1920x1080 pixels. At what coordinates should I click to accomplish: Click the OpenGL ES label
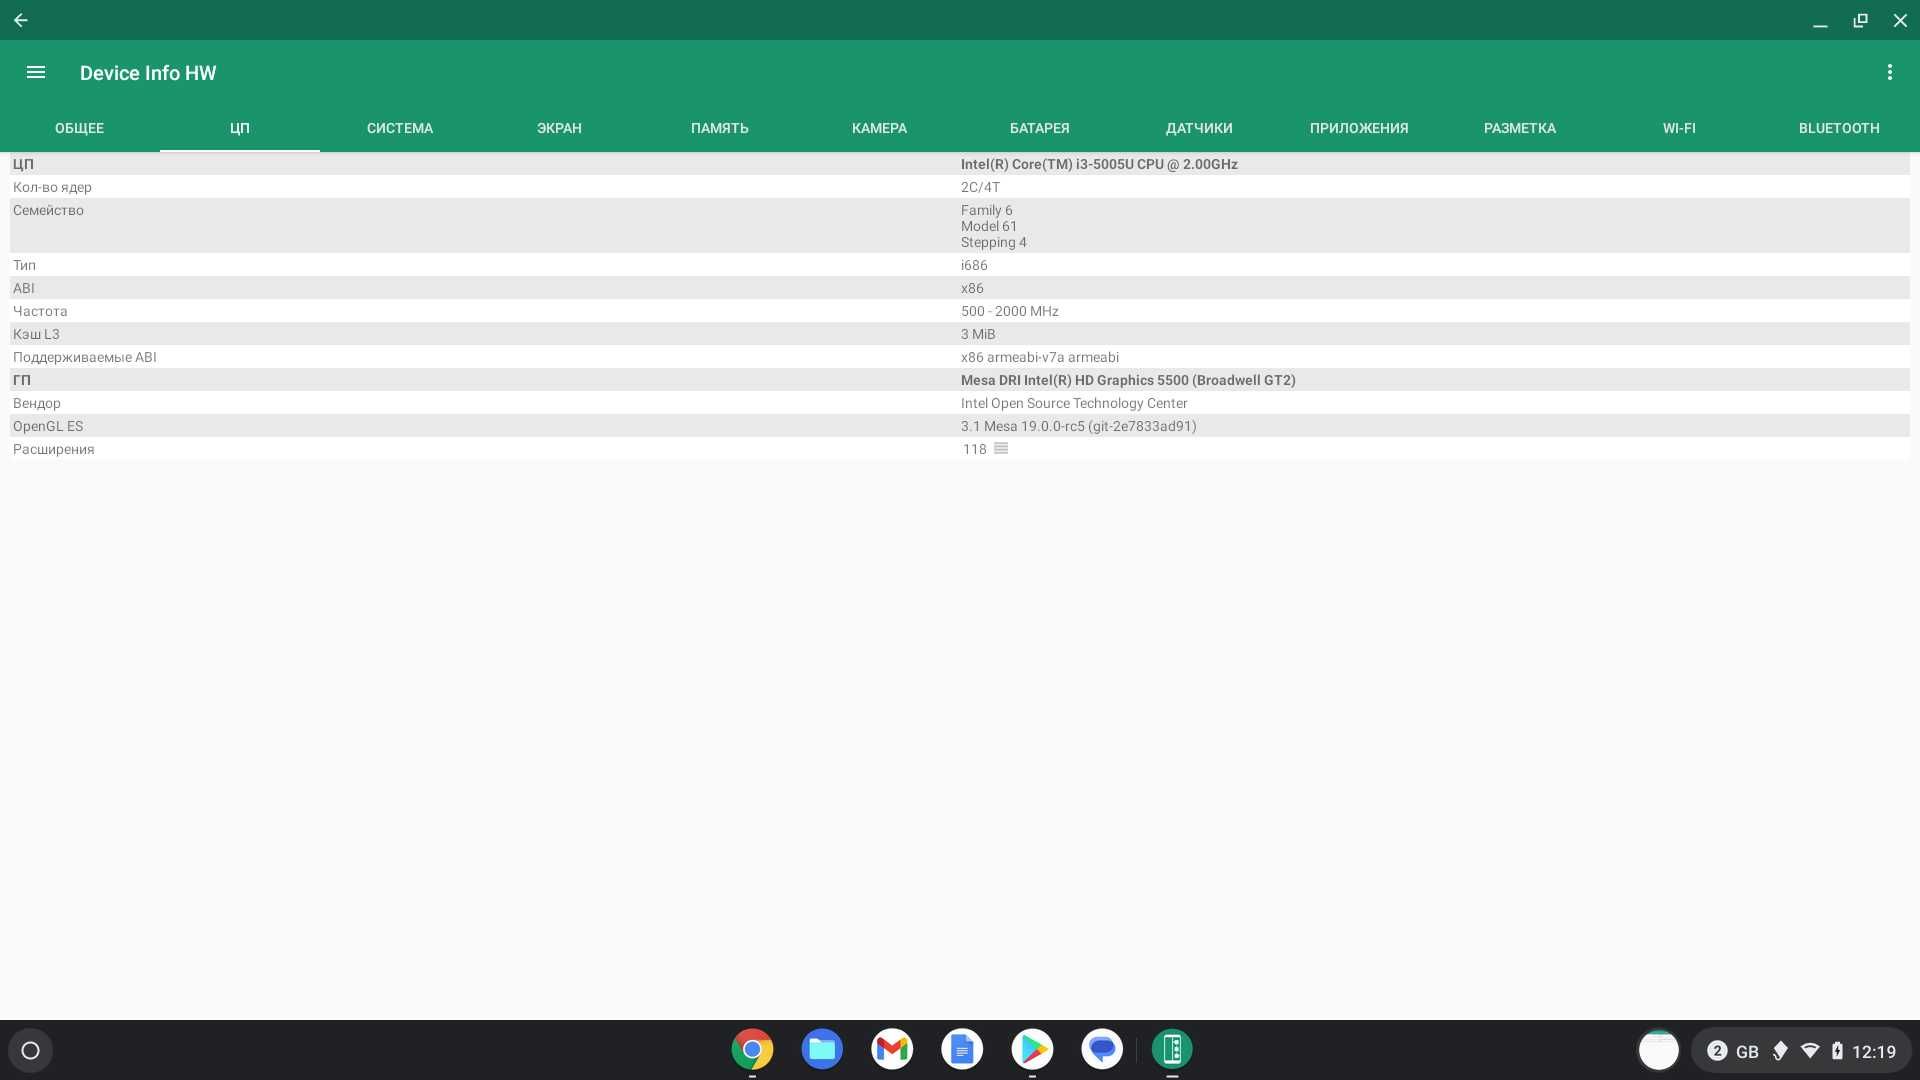point(48,426)
